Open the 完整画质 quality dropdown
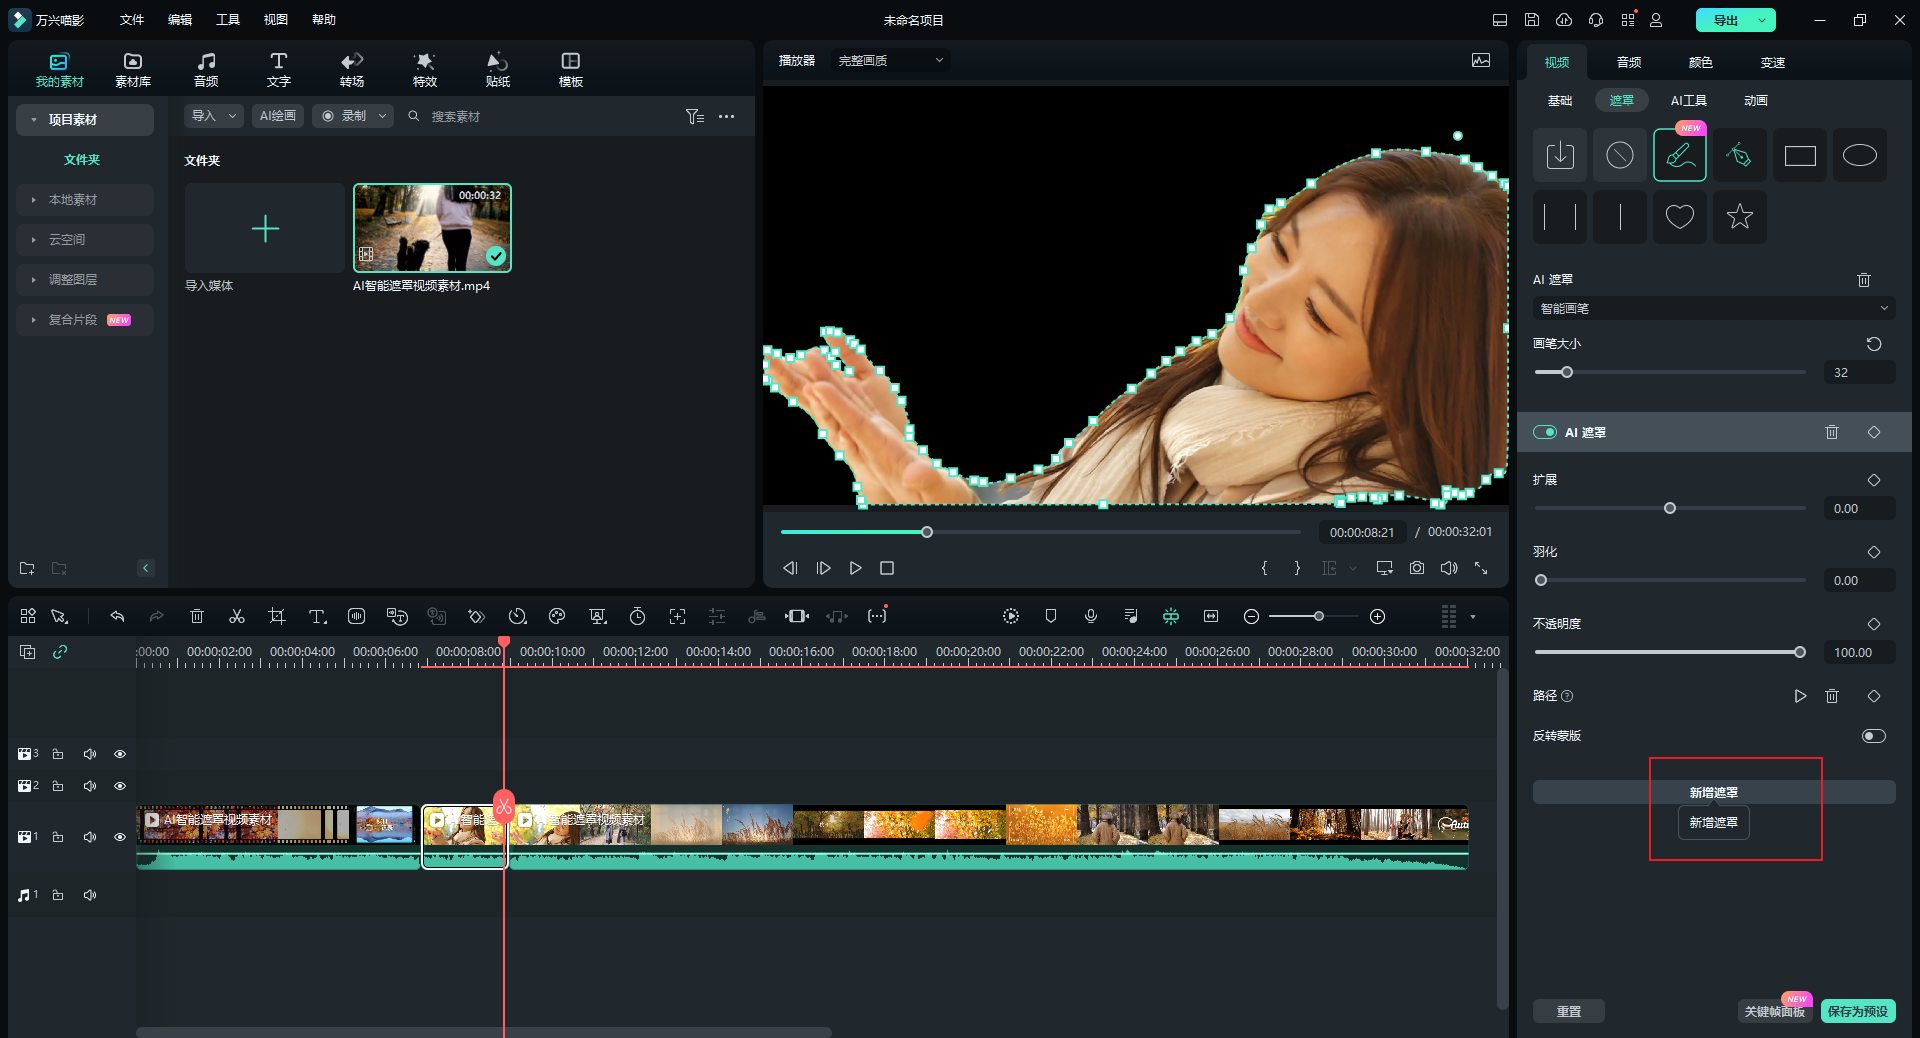This screenshot has height=1038, width=1920. tap(890, 61)
